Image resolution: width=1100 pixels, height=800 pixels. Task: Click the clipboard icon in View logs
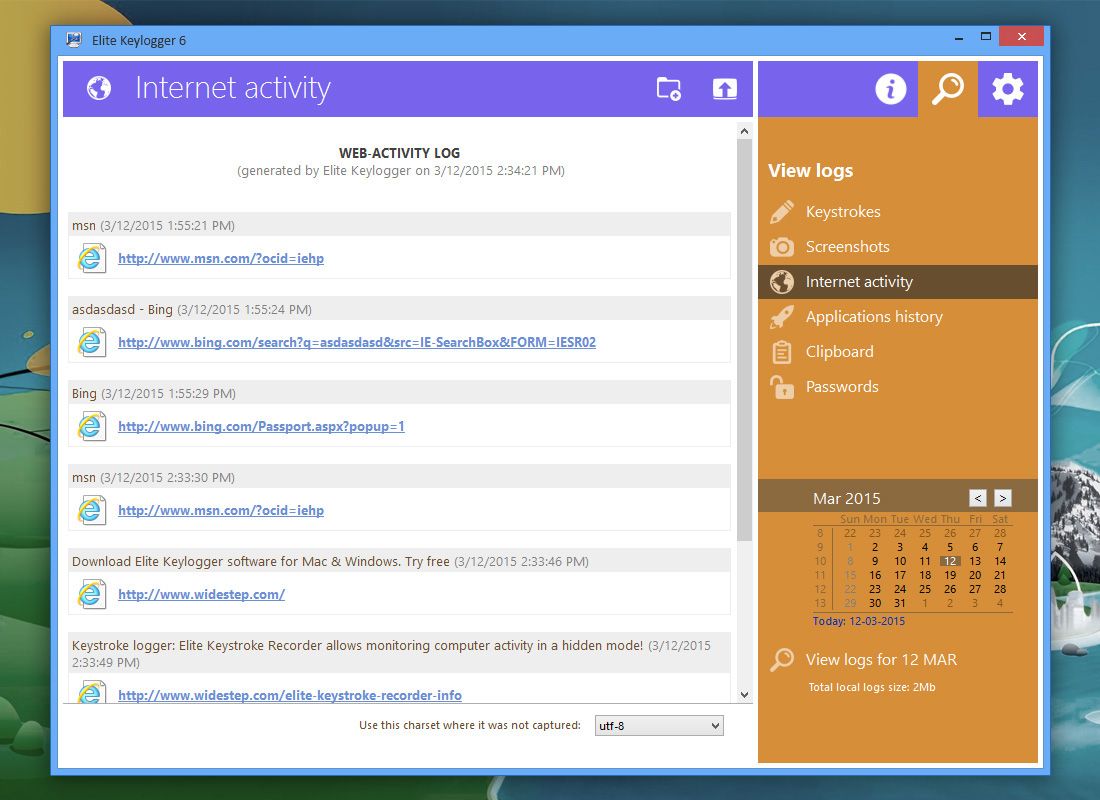(782, 352)
